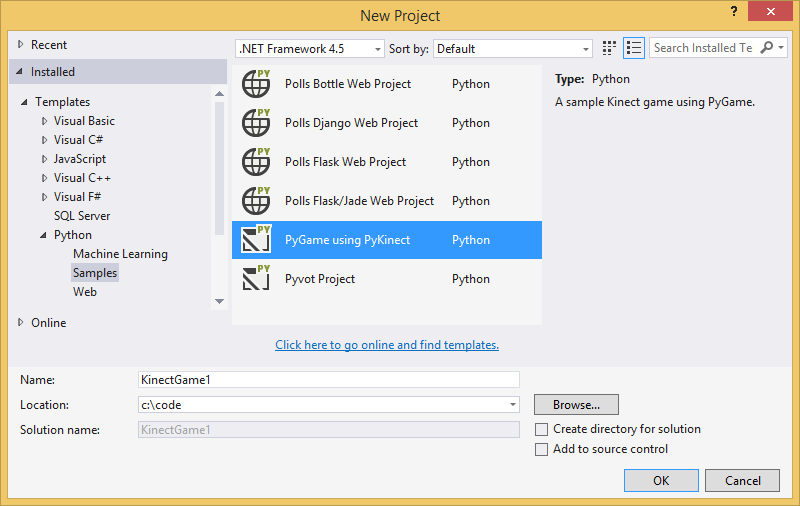This screenshot has width=800, height=506.
Task: Open the Location path dropdown
Action: pyautogui.click(x=513, y=405)
